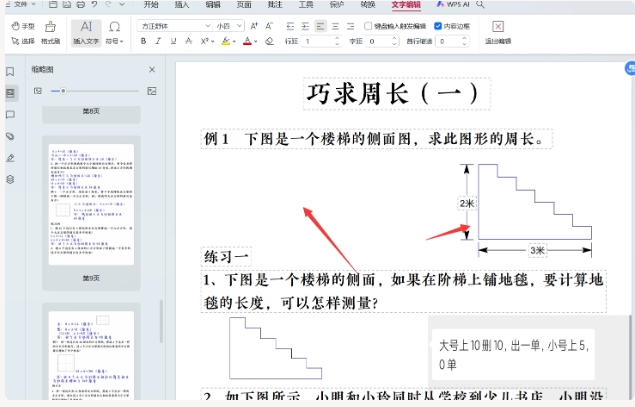635x407 pixels.
Task: Open the File (文件) menu
Action: click(x=23, y=4)
